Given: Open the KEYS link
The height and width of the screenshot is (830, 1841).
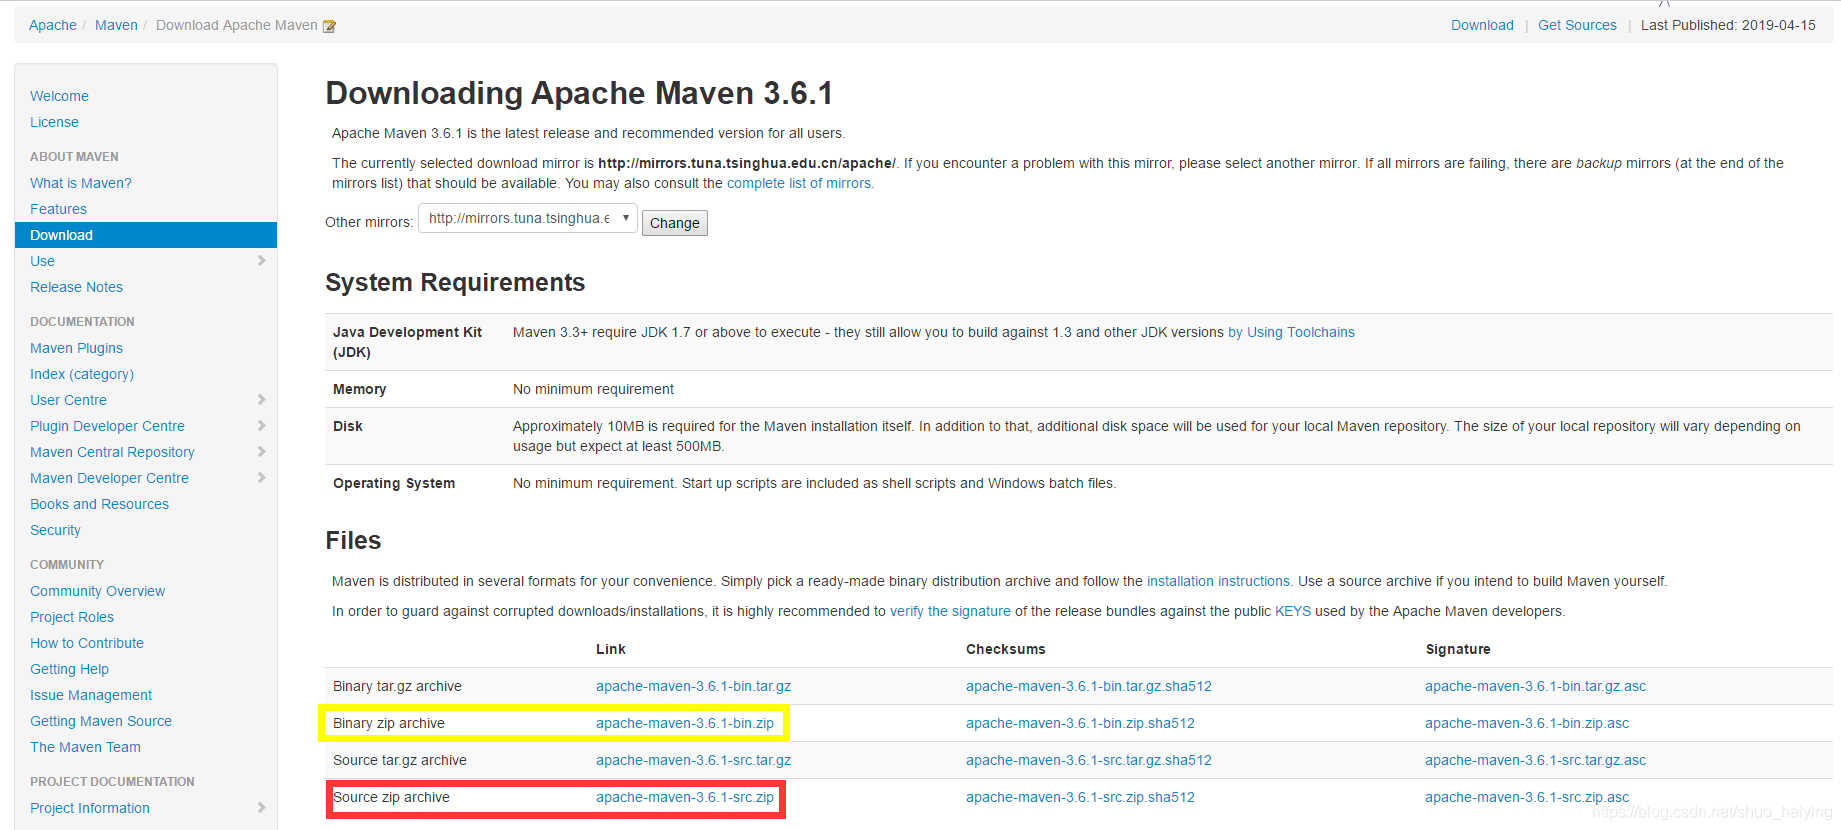Looking at the screenshot, I should tap(1293, 611).
